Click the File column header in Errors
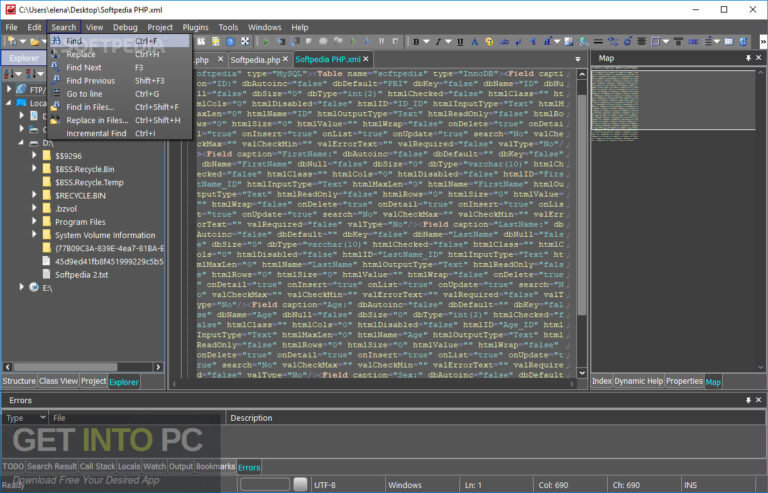 136,418
